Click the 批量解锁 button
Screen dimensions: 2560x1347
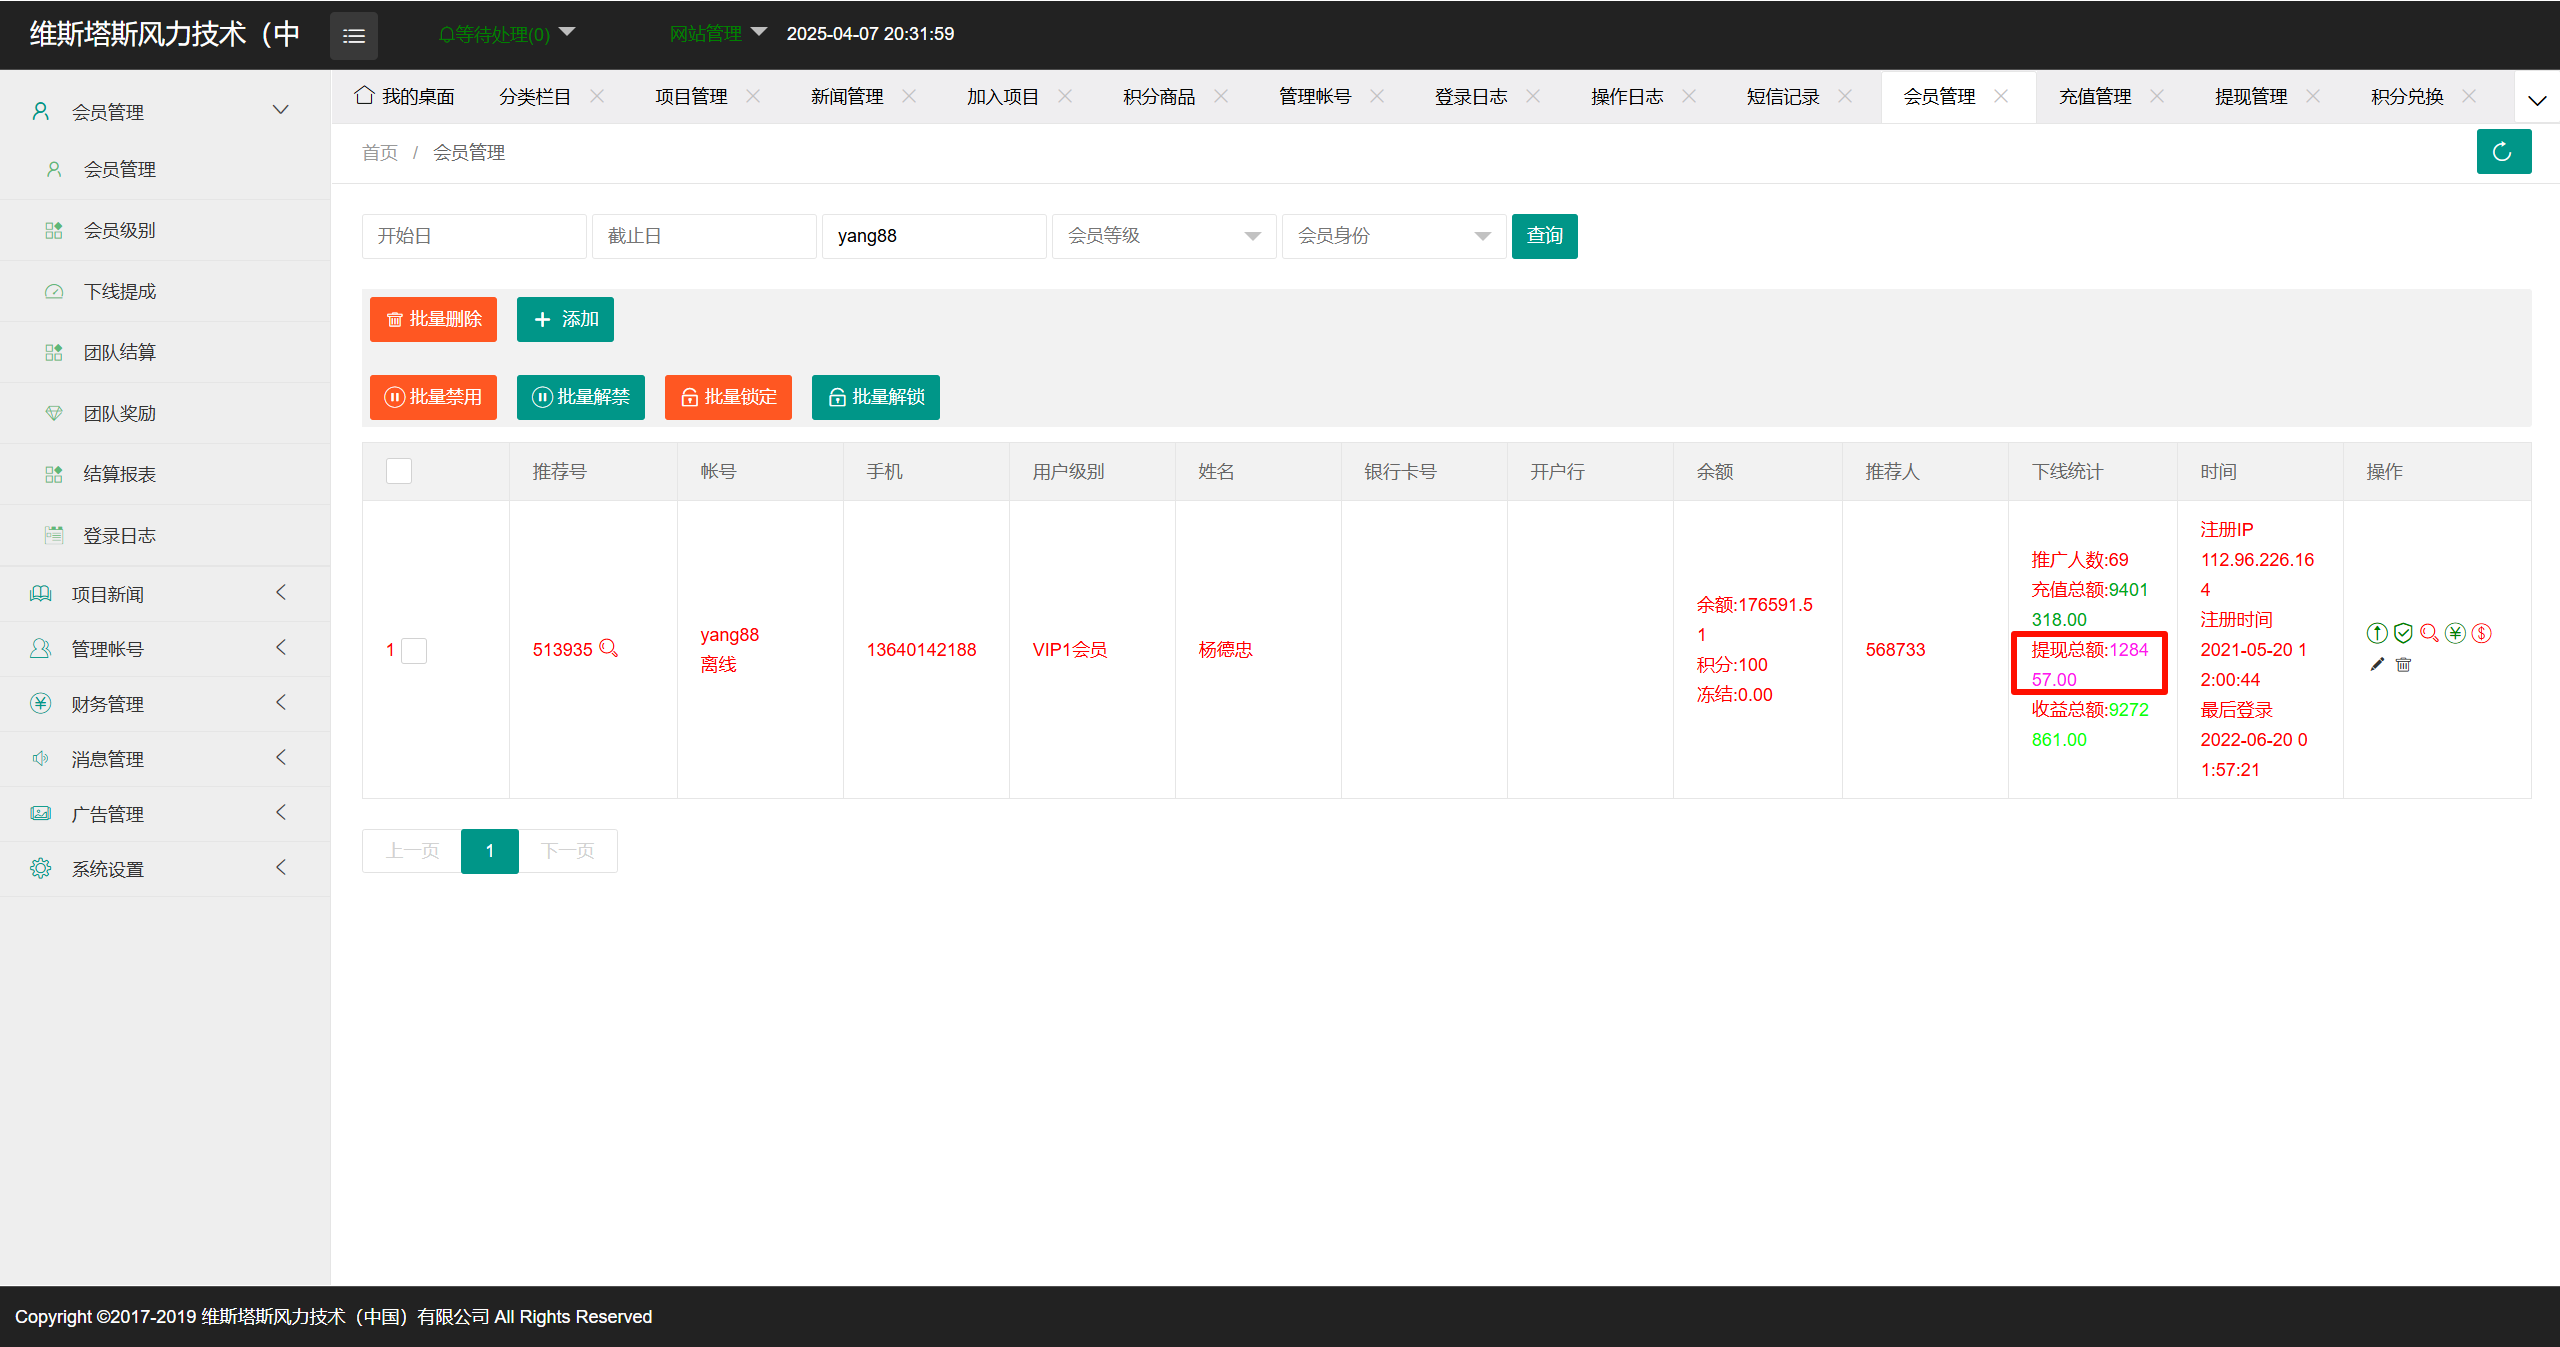click(875, 397)
